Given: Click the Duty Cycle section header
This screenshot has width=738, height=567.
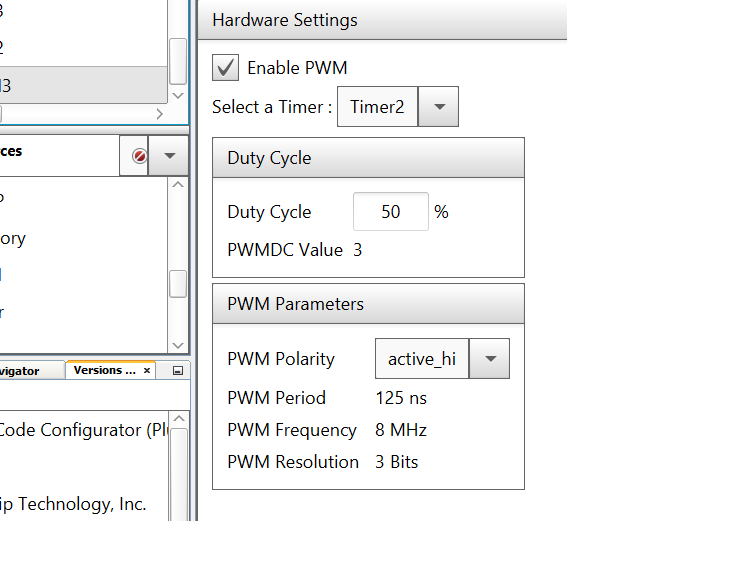Looking at the screenshot, I should [x=368, y=158].
